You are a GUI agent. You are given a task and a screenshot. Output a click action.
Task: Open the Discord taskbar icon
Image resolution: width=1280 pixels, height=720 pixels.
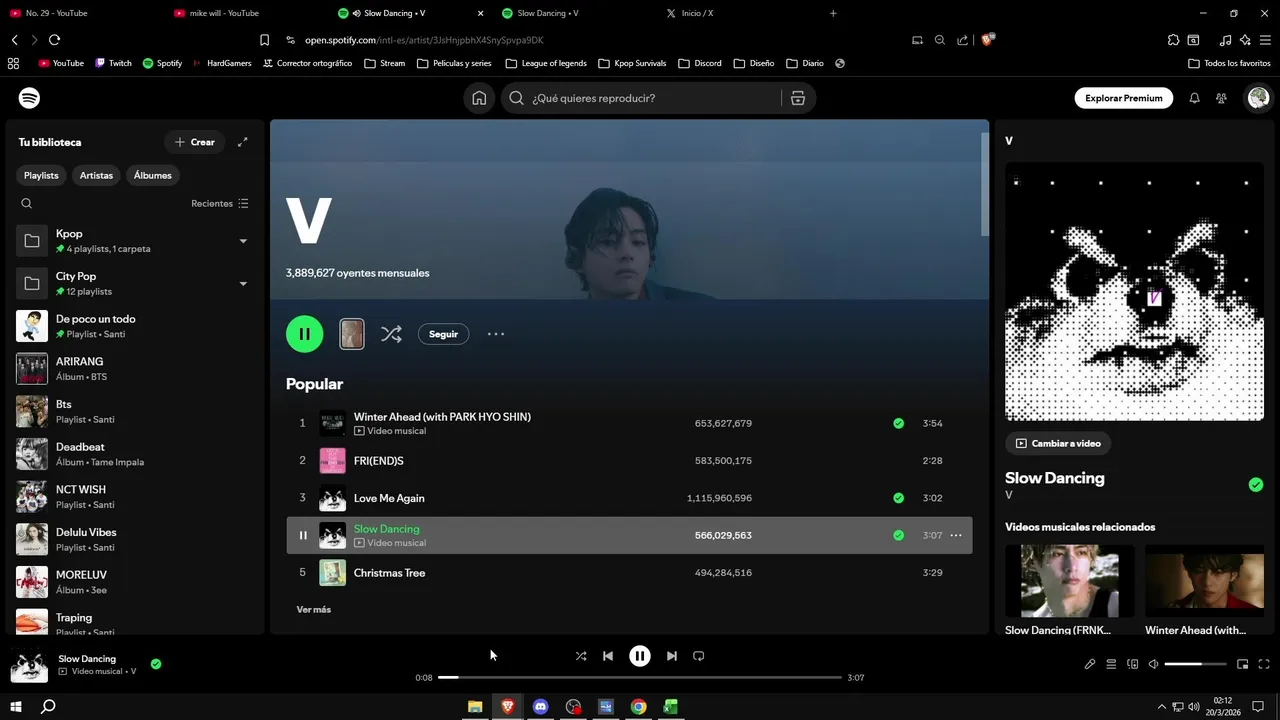pos(541,706)
